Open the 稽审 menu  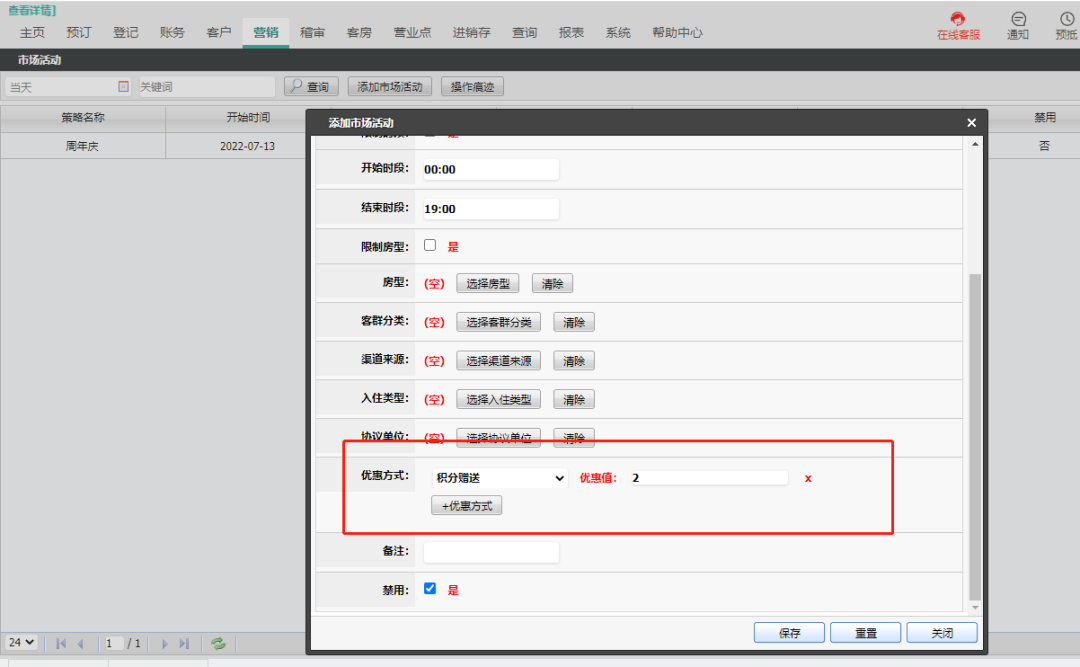tap(312, 32)
